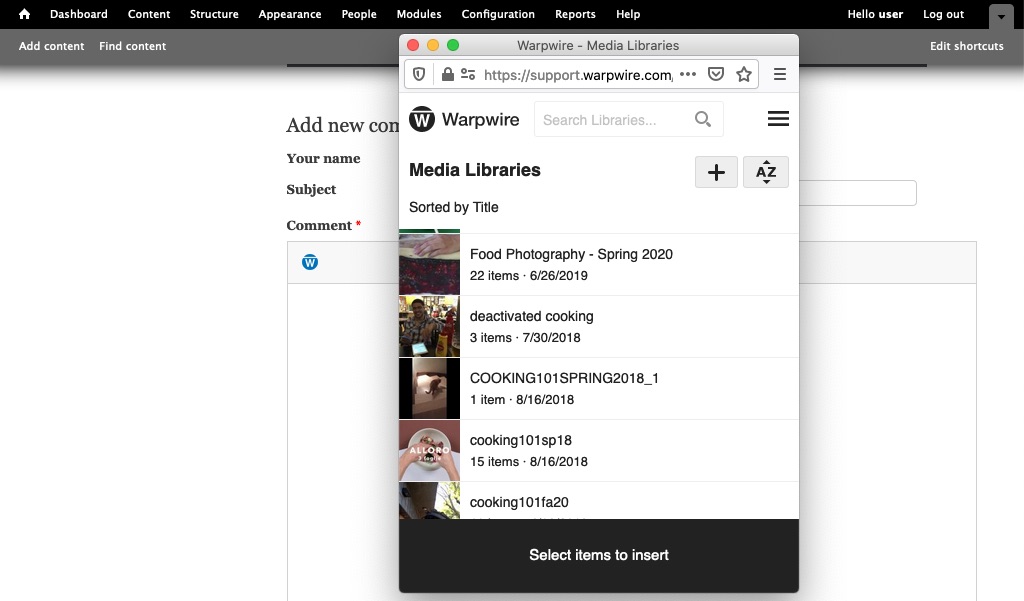This screenshot has width=1024, height=601.
Task: Open the deactivated cooking library
Action: (x=599, y=327)
